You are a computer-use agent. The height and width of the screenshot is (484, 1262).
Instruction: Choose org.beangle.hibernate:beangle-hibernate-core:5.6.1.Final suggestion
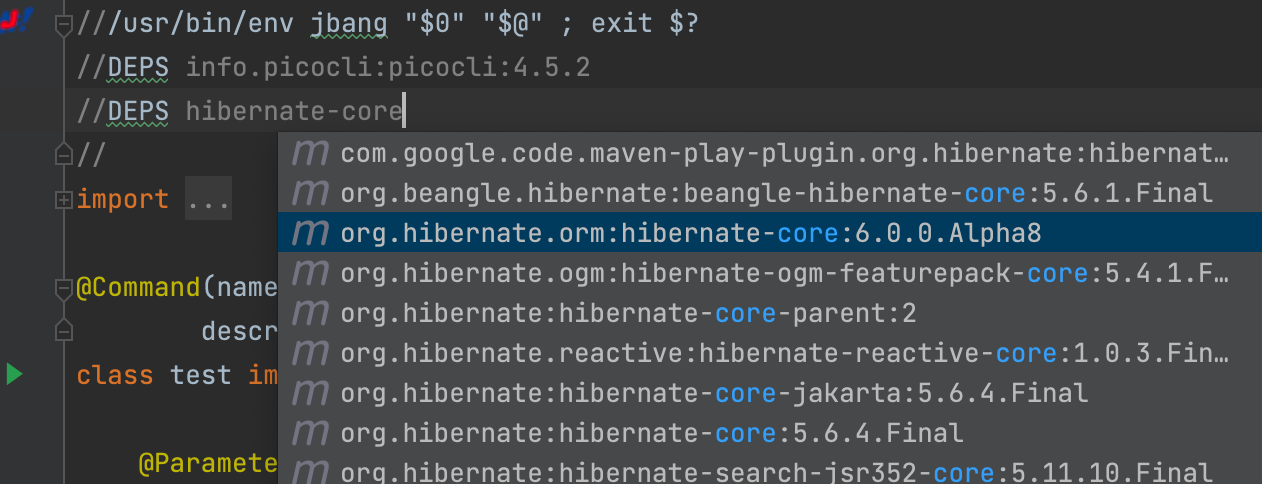[x=769, y=192]
